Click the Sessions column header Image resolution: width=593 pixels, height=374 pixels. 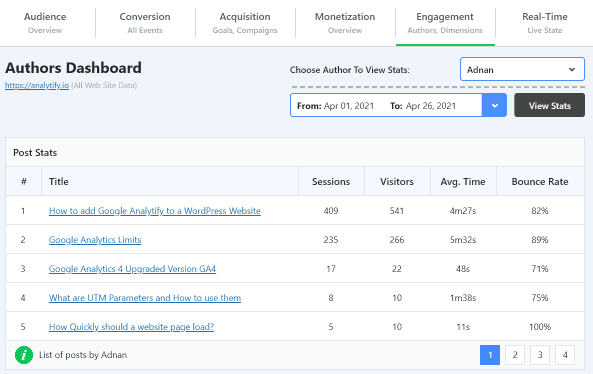331,182
